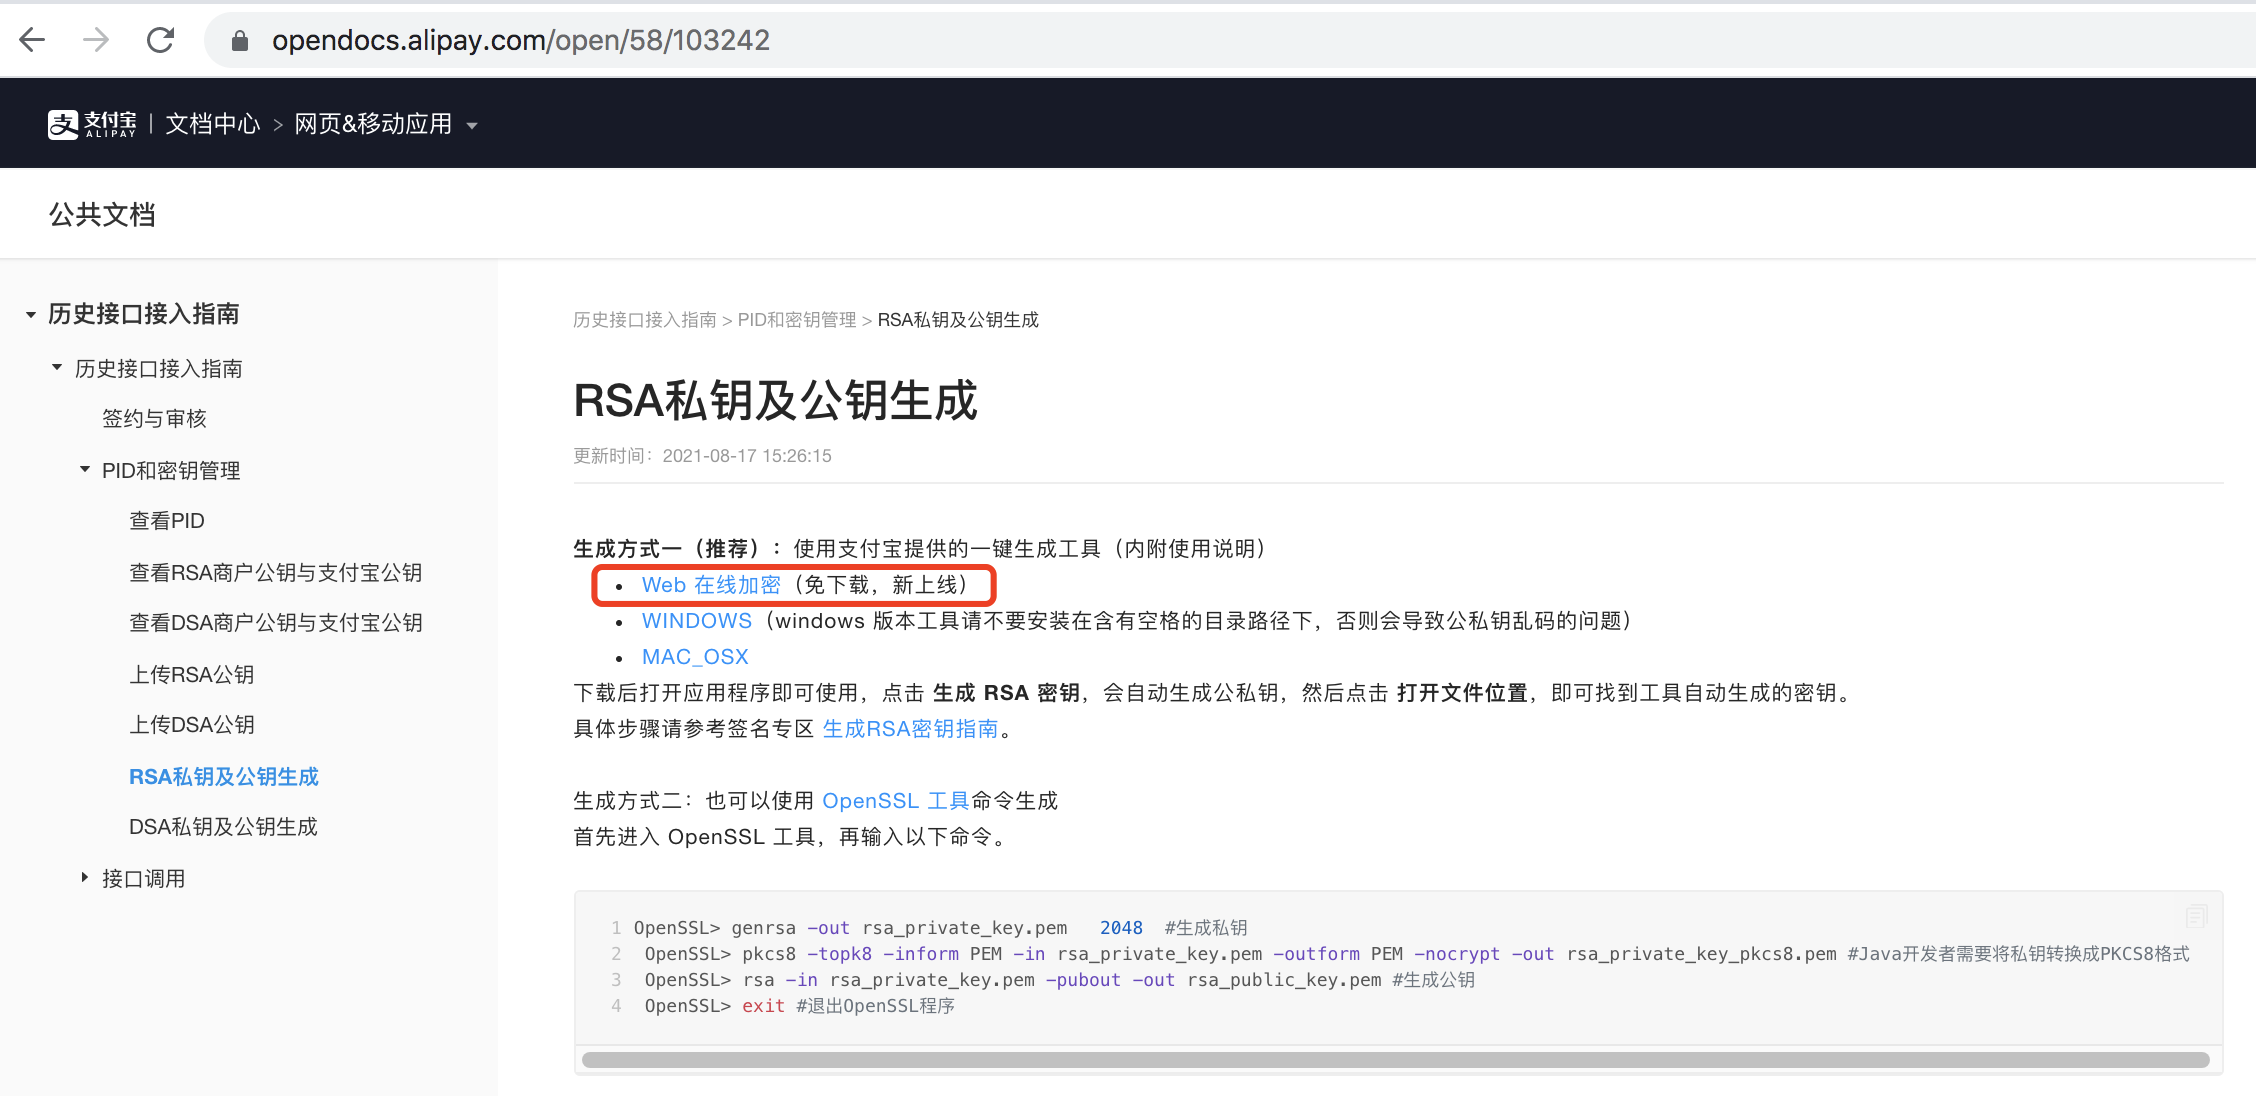The image size is (2256, 1096).
Task: Collapse the top-level 历史接口接入指南 section arrow
Action: pyautogui.click(x=31, y=315)
